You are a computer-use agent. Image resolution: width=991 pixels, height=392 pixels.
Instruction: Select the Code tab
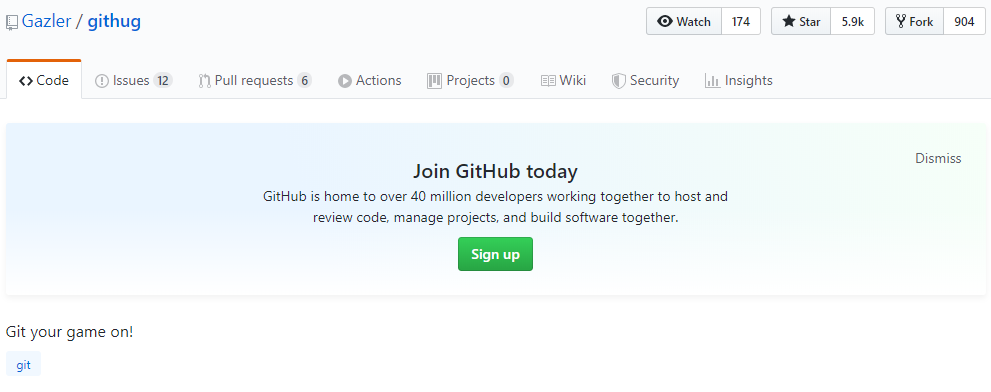(x=44, y=80)
